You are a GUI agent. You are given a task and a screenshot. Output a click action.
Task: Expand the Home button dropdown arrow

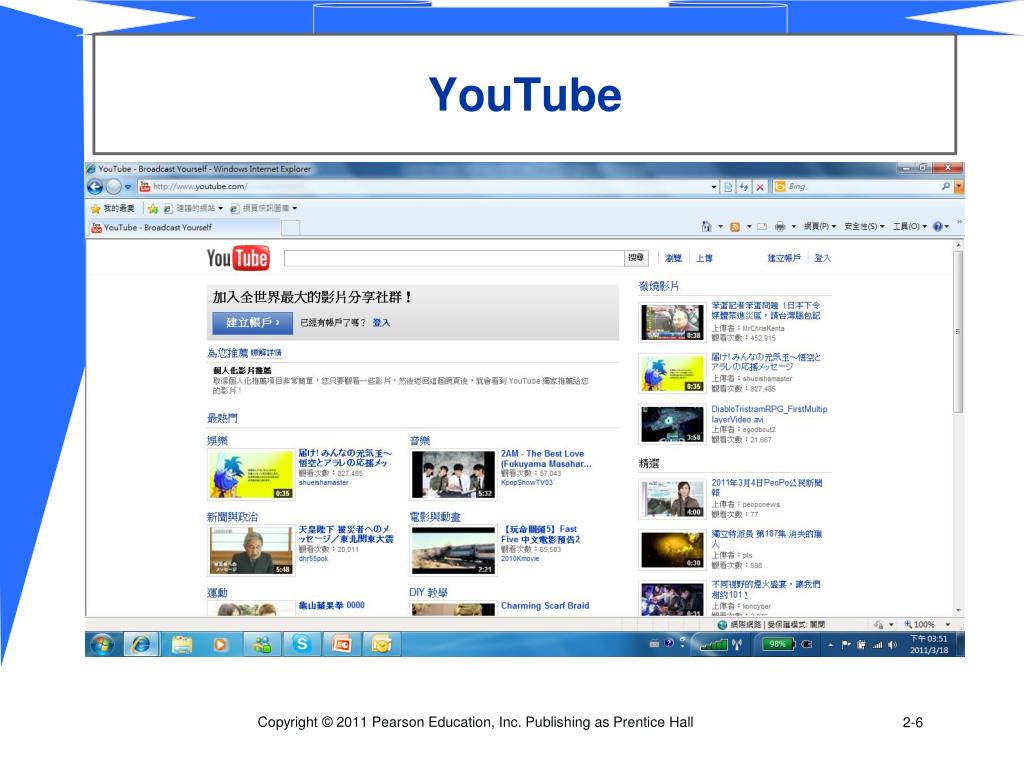click(x=720, y=227)
